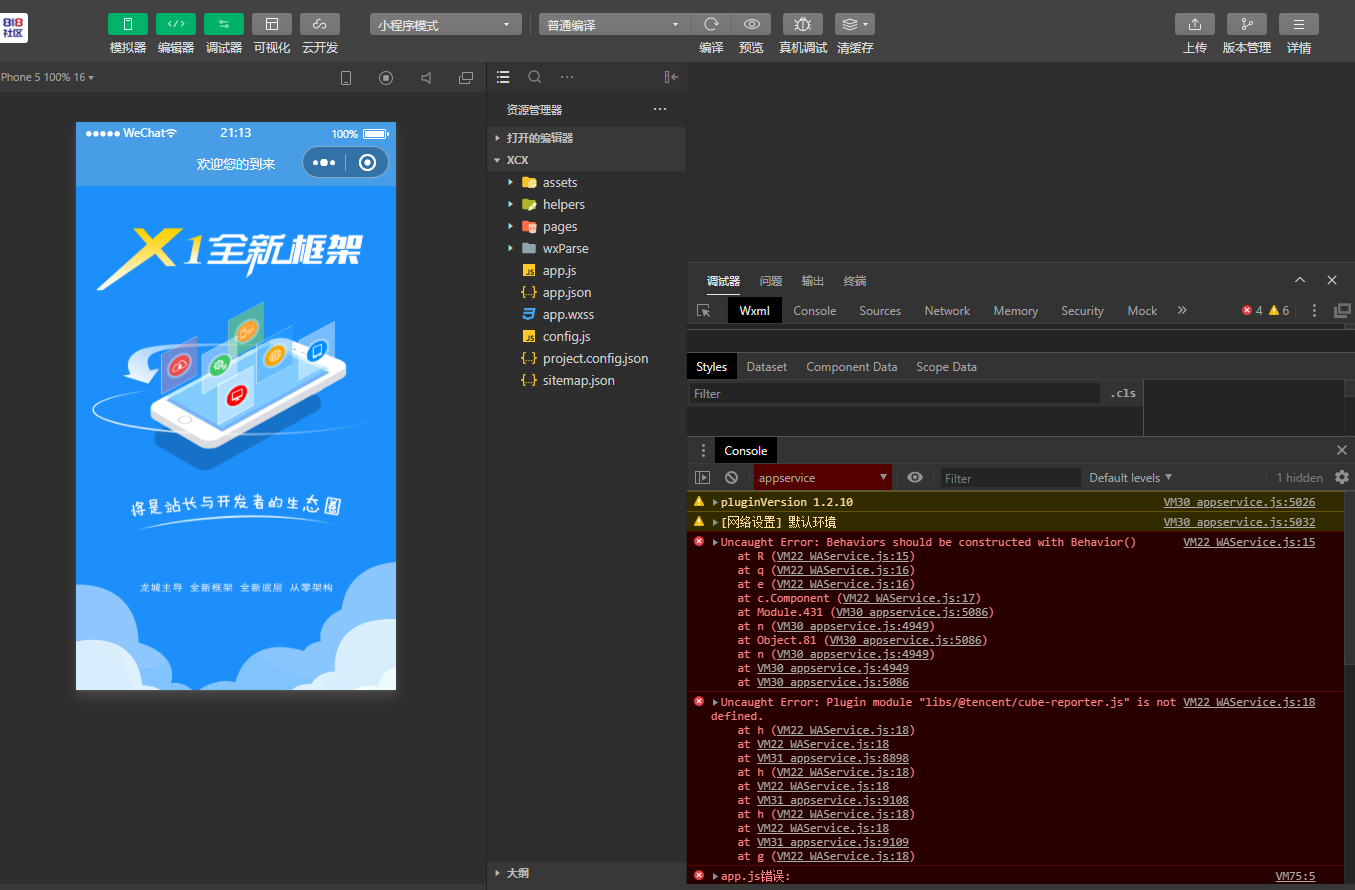1355x890 pixels.
Task: Switch to the Network tab
Action: point(946,311)
